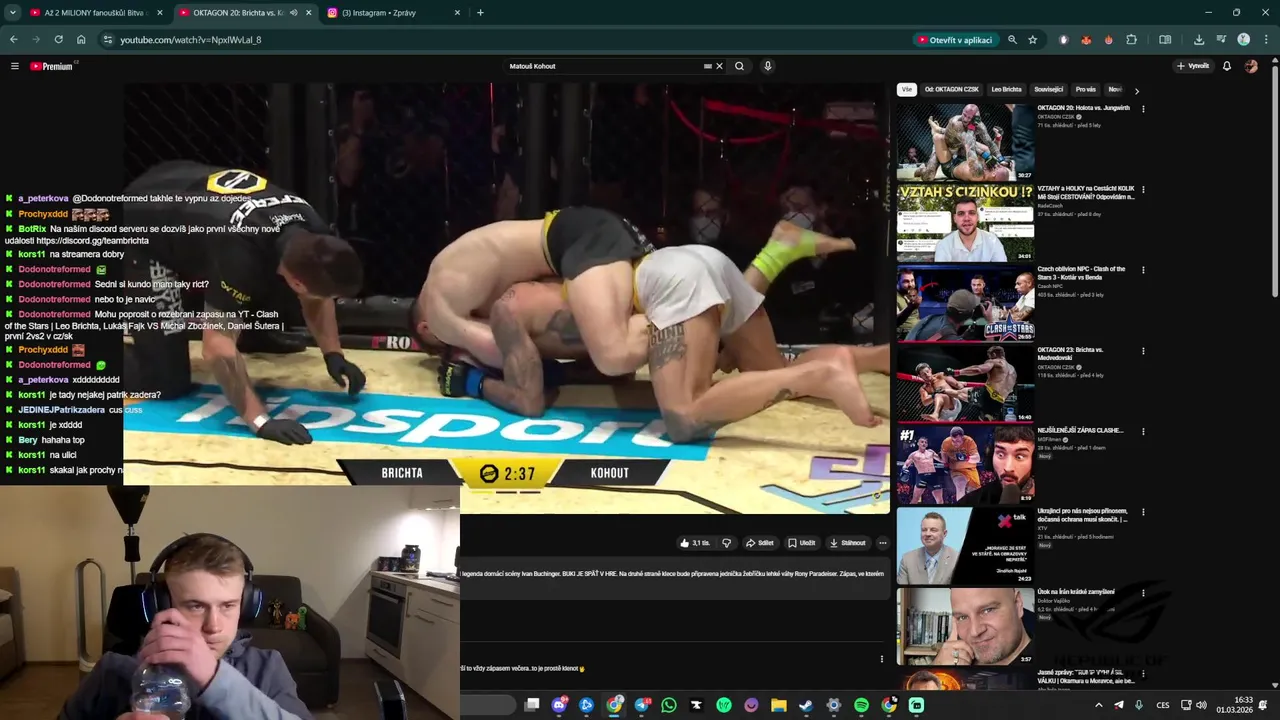Click Stáhnout download button
1280x720 pixels.
click(x=847, y=543)
